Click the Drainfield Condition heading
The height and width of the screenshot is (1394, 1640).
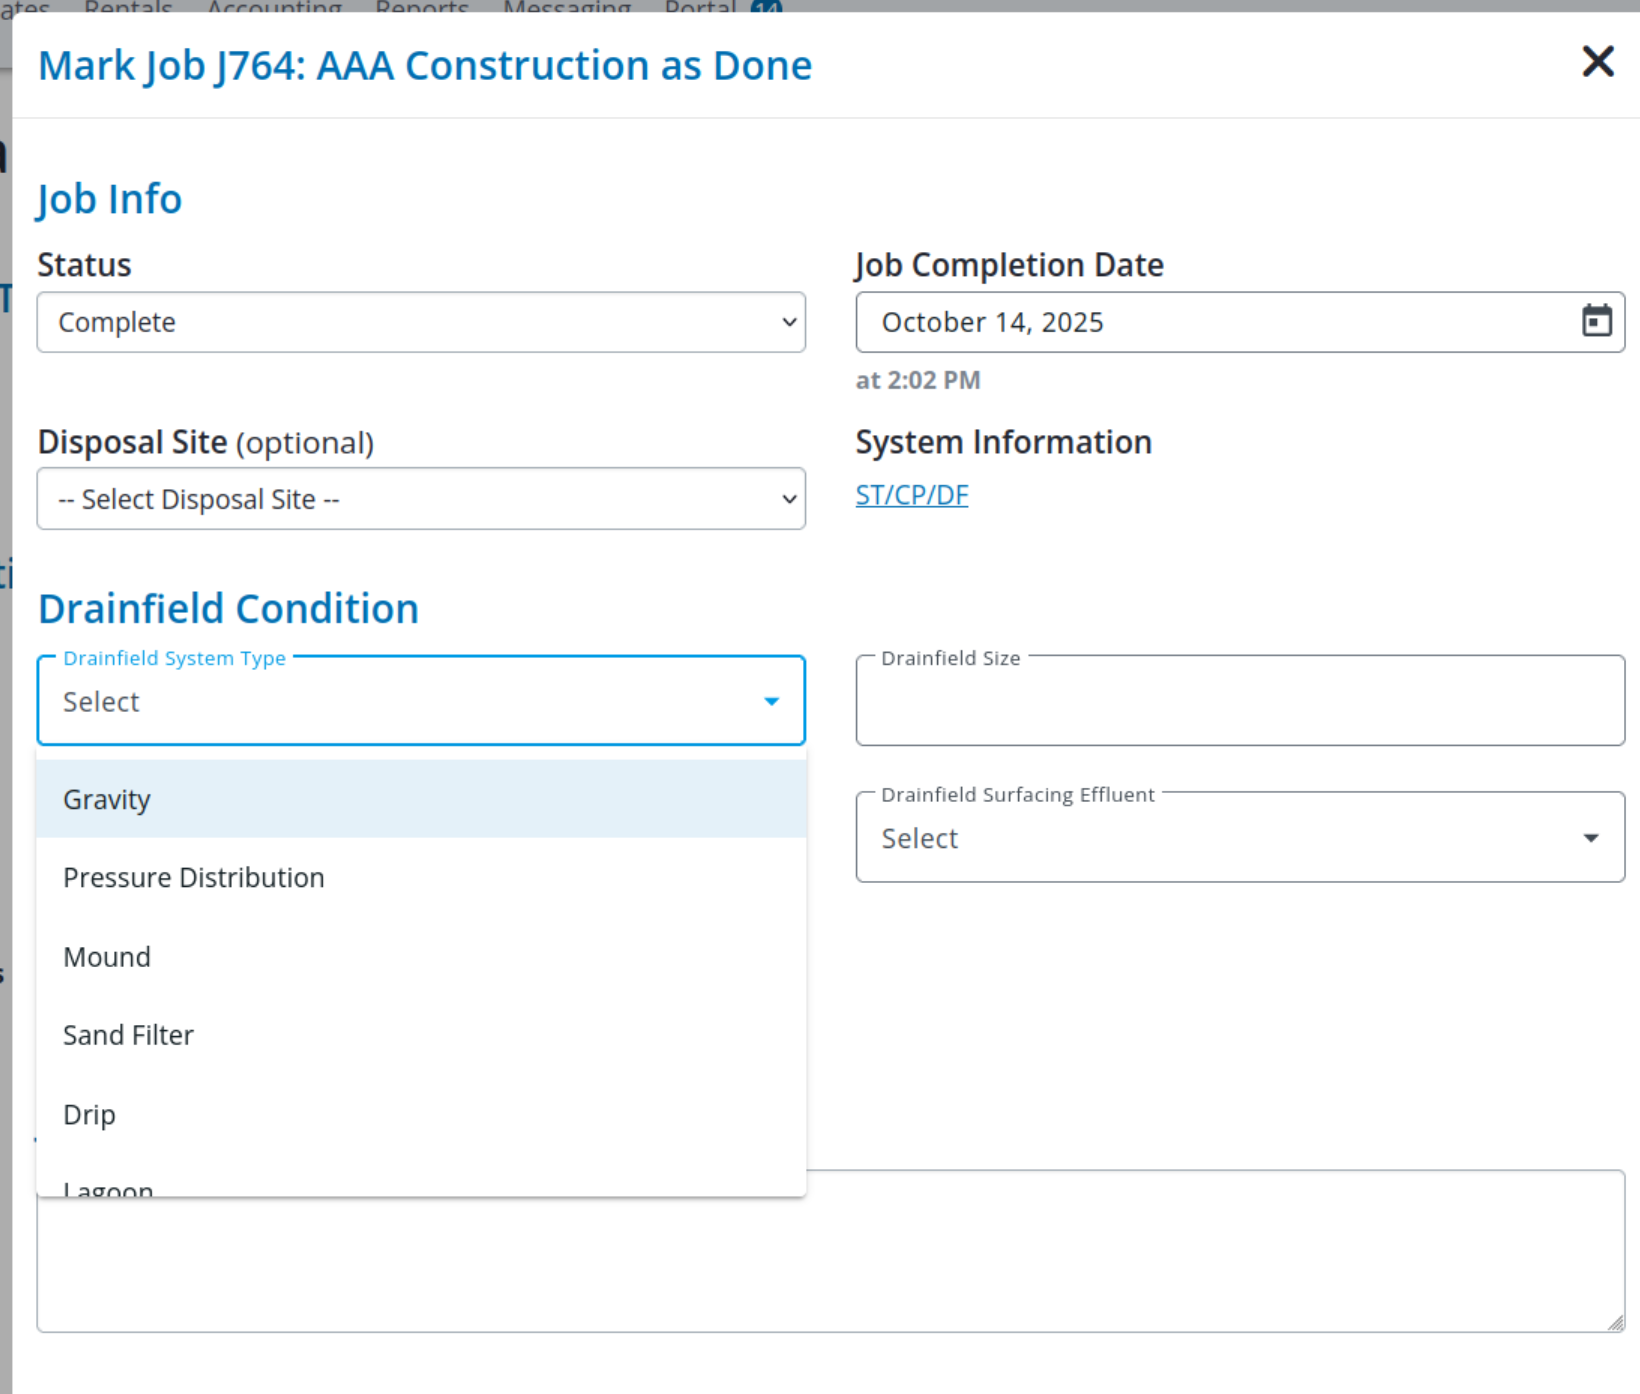point(228,608)
